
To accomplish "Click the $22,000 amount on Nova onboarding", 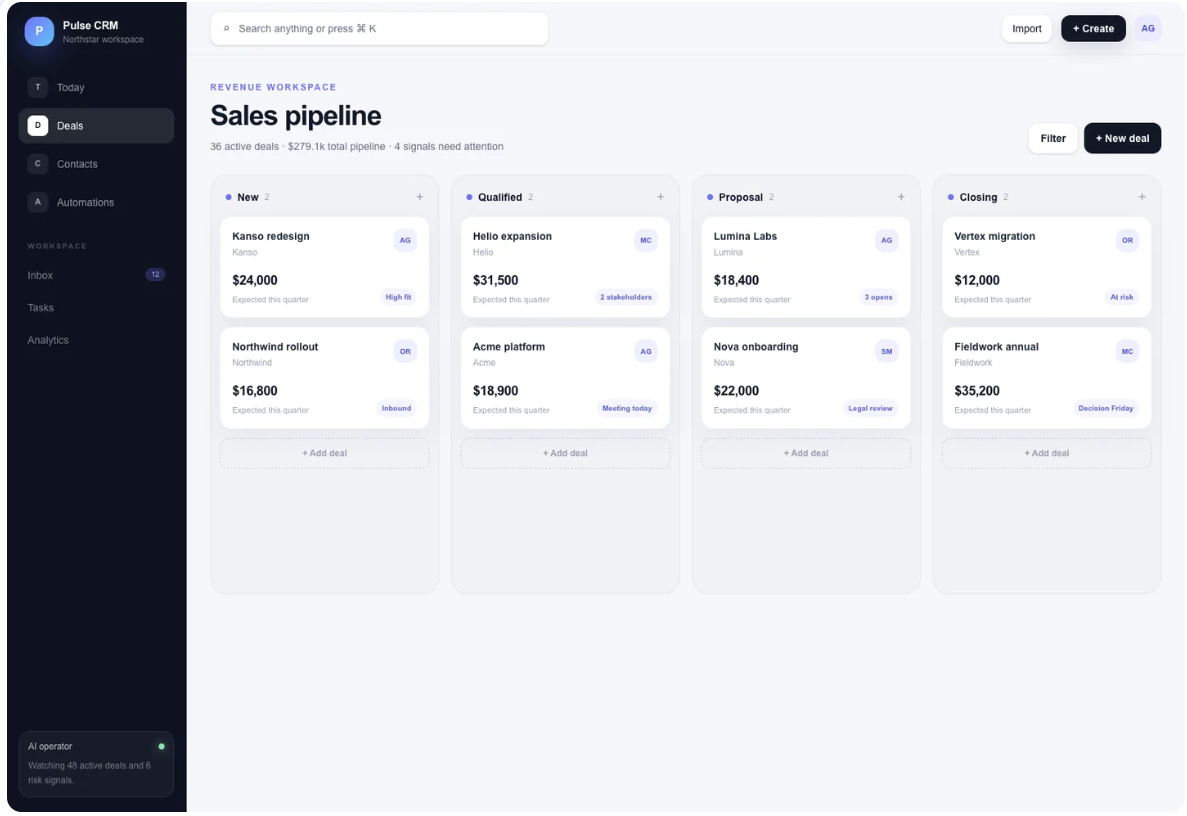I will click(x=736, y=391).
